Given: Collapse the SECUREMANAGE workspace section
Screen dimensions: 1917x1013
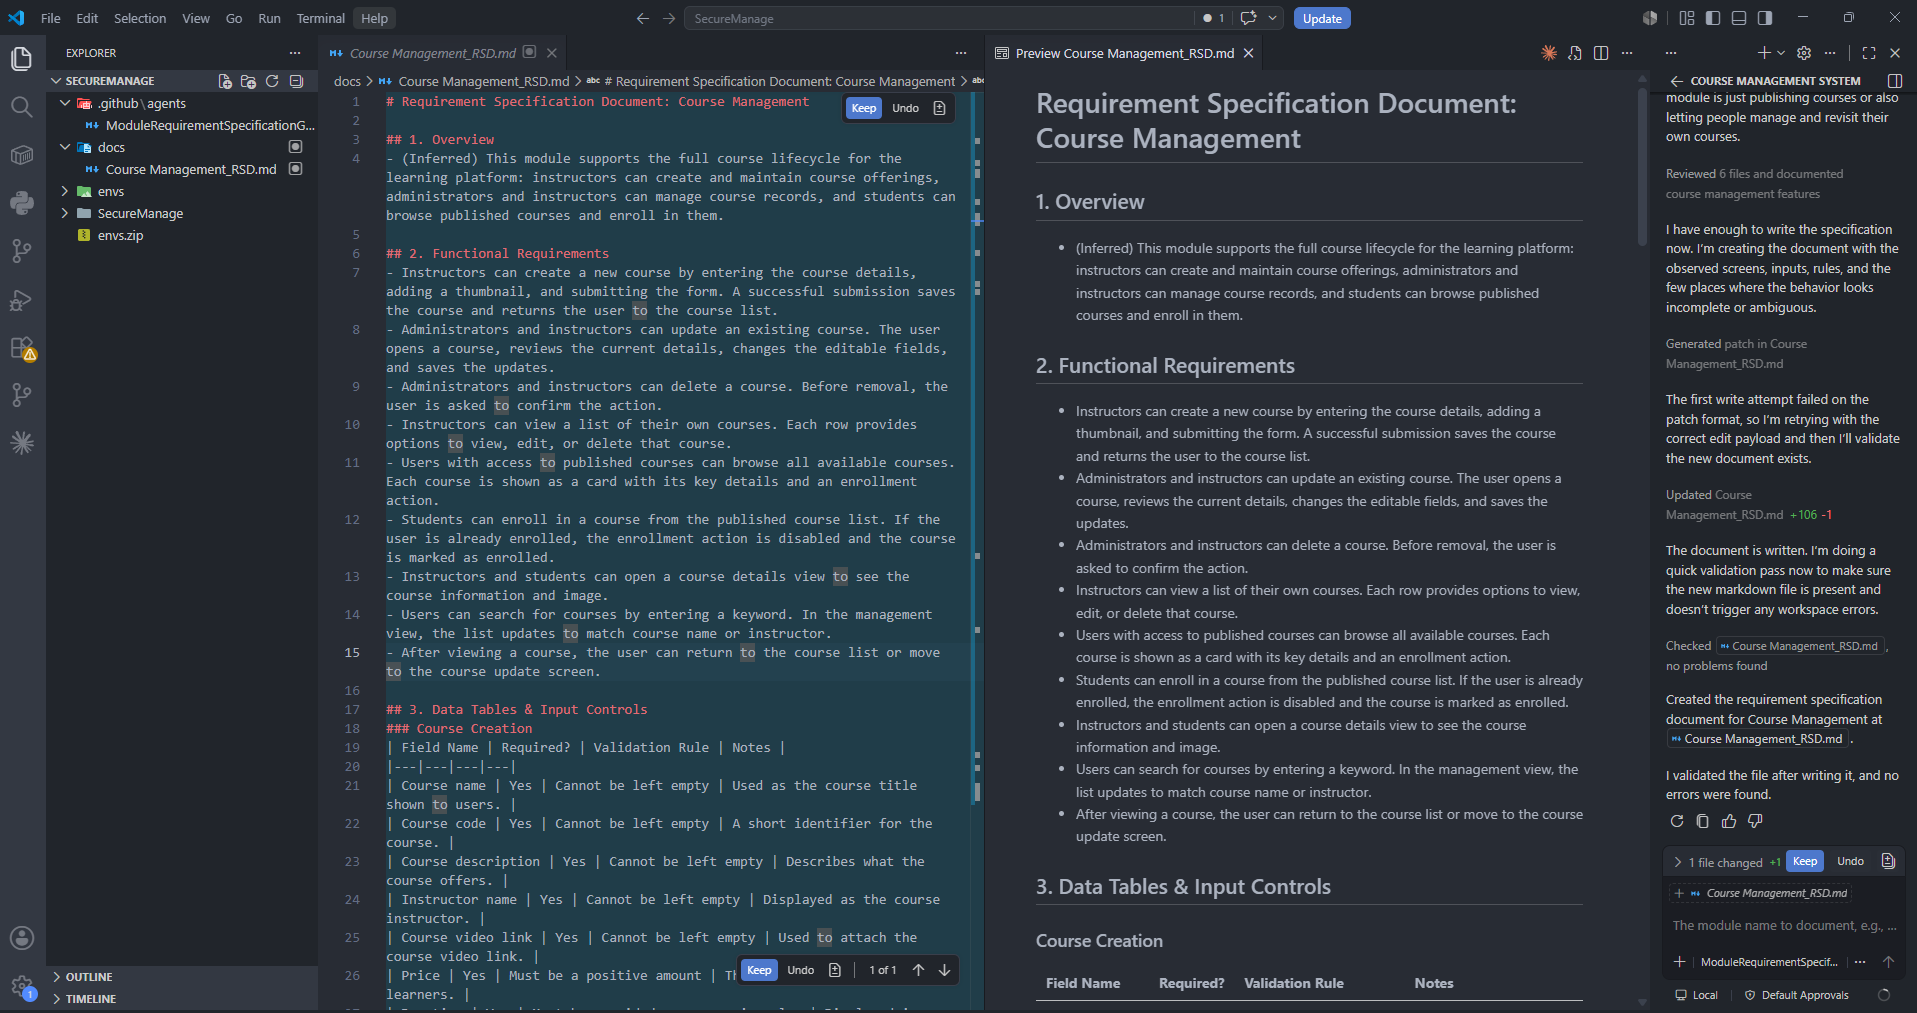Looking at the screenshot, I should (x=57, y=81).
